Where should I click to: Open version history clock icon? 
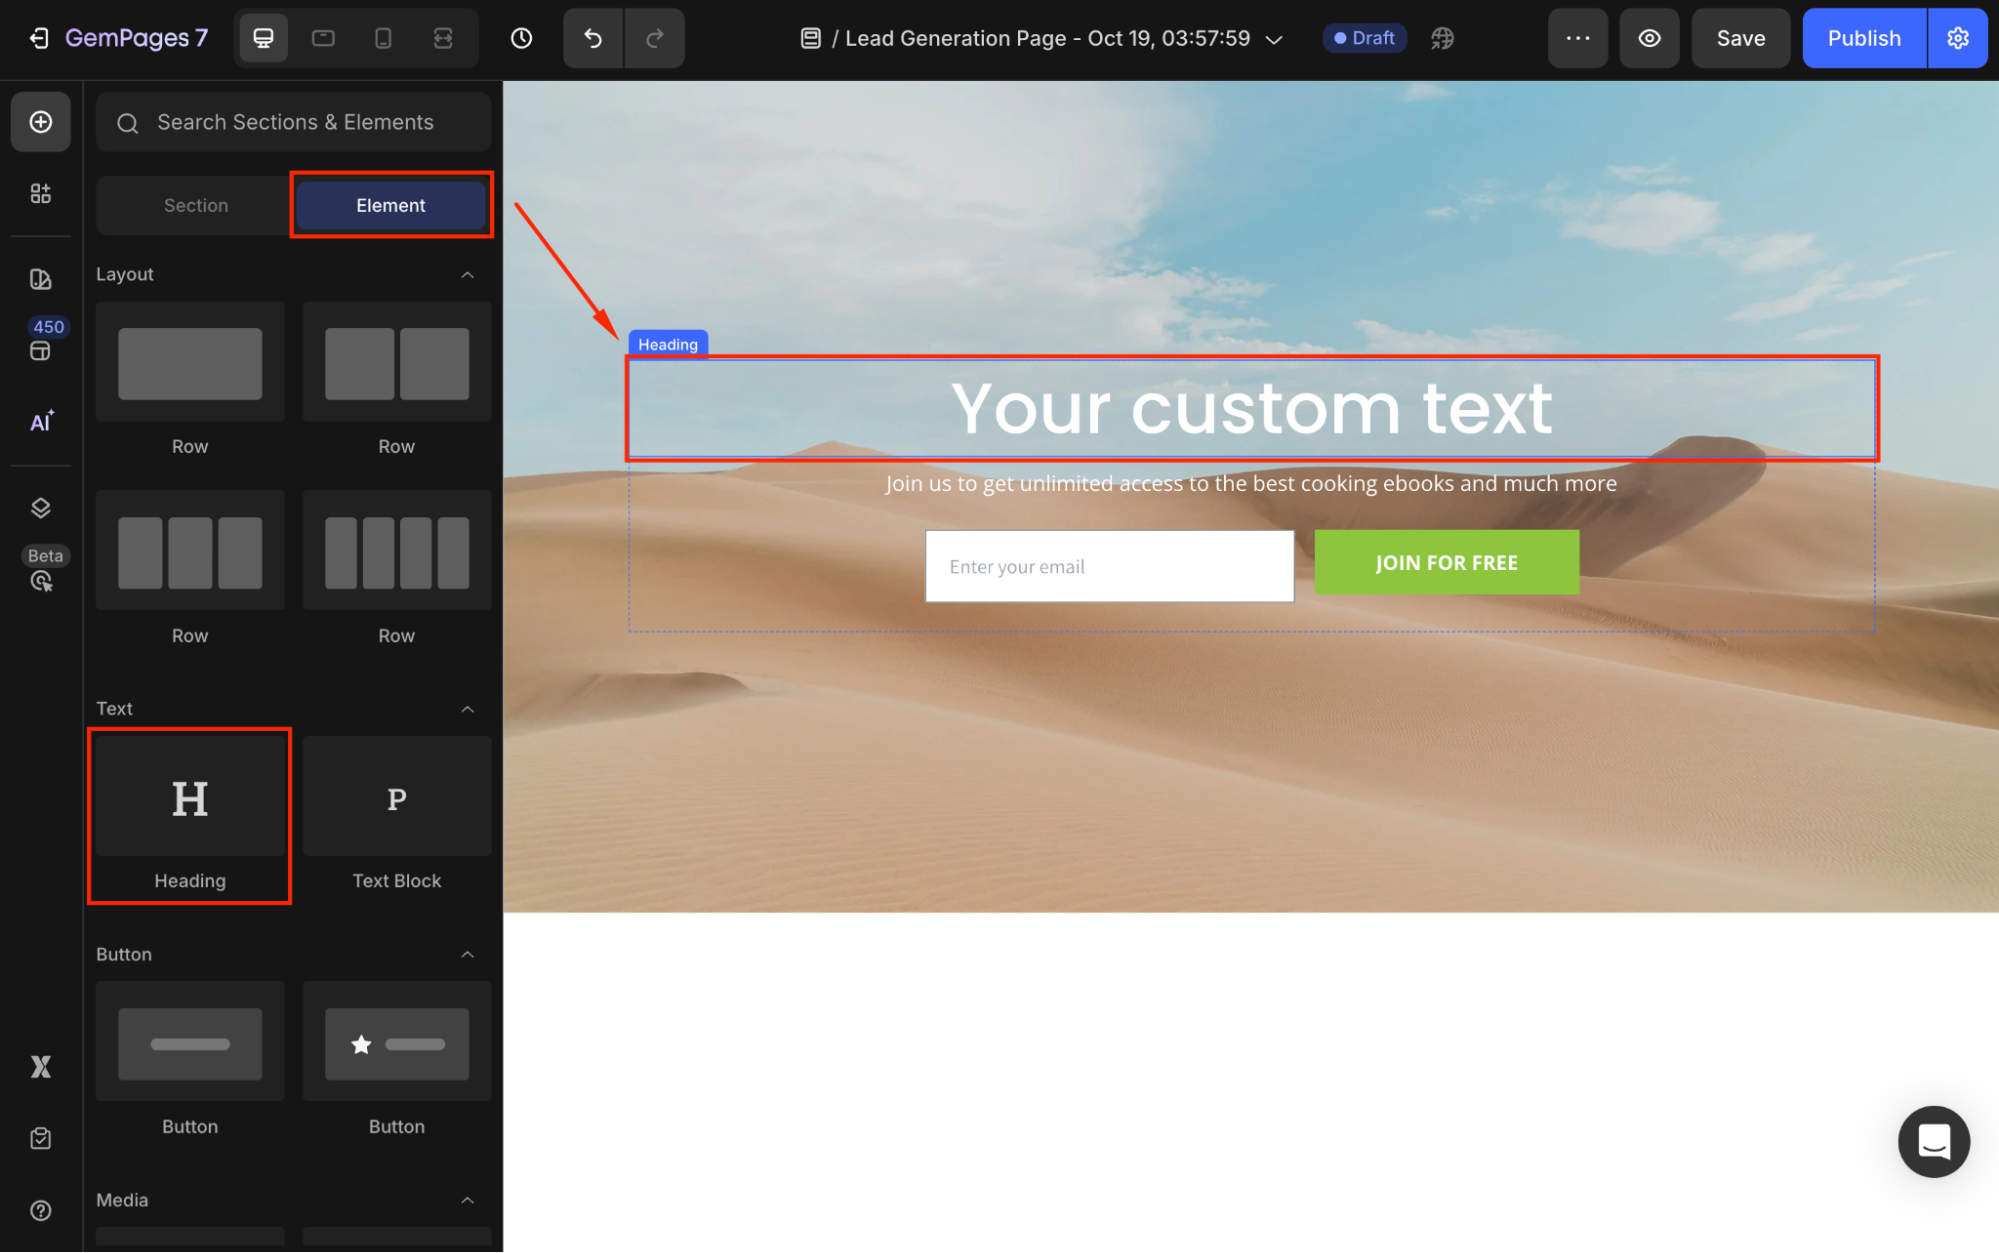click(x=521, y=38)
